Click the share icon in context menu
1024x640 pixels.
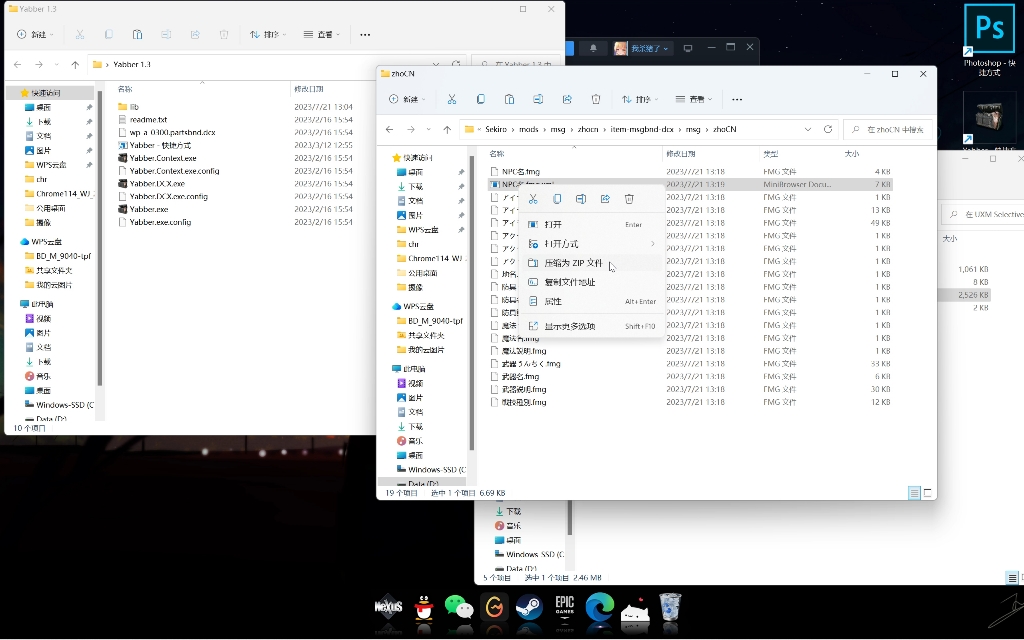pyautogui.click(x=605, y=199)
